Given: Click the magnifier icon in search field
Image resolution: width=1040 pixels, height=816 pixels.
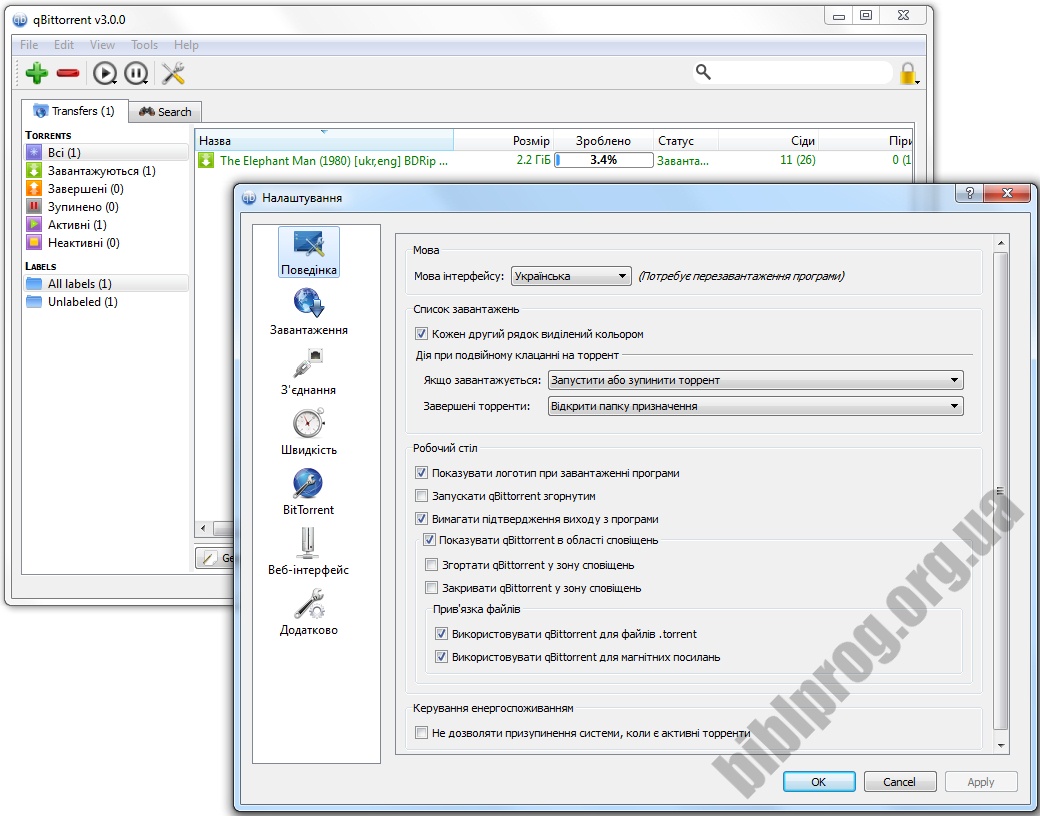Looking at the screenshot, I should 703,72.
